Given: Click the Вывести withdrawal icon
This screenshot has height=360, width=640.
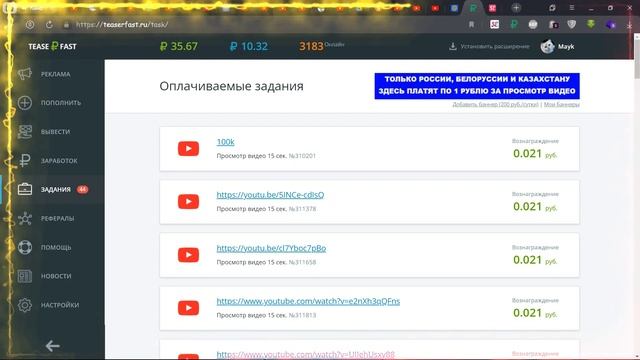Looking at the screenshot, I should pyautogui.click(x=24, y=131).
